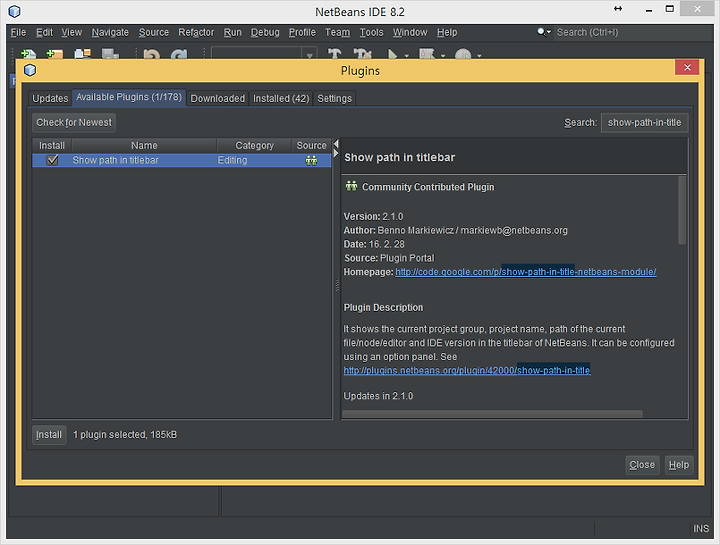
Task: Click the Run Project play icon
Action: point(393,55)
